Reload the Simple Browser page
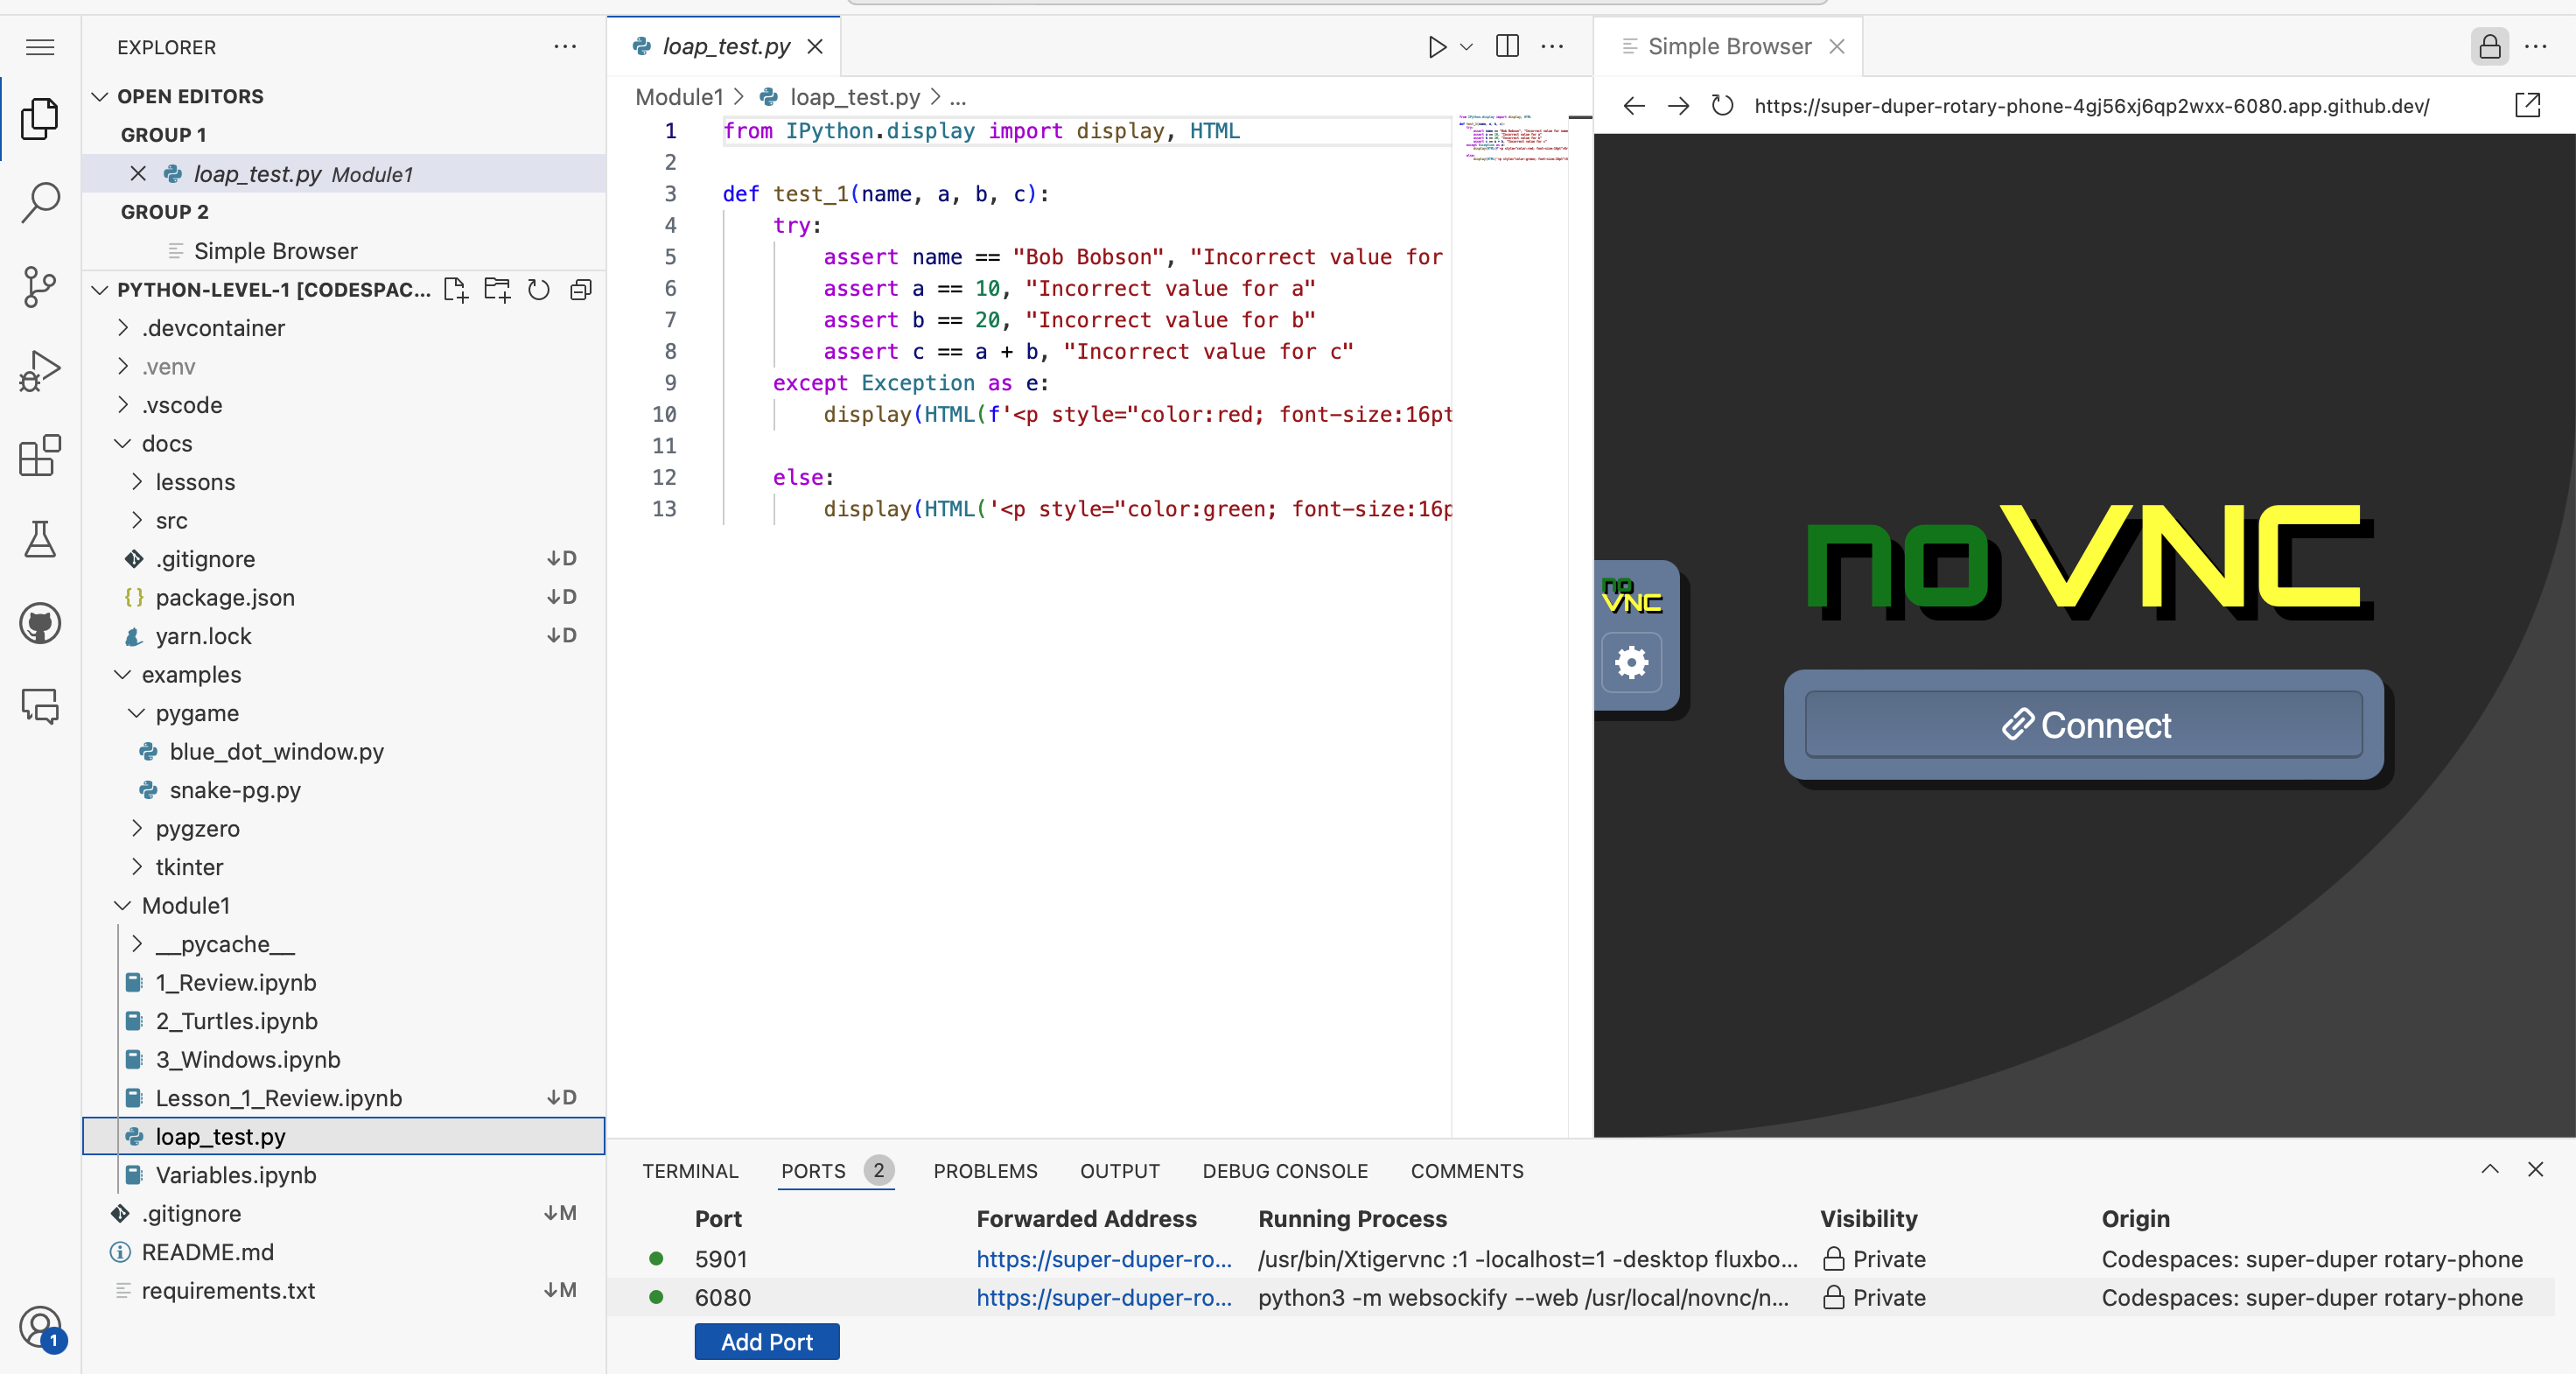2576x1374 pixels. 1722,106
